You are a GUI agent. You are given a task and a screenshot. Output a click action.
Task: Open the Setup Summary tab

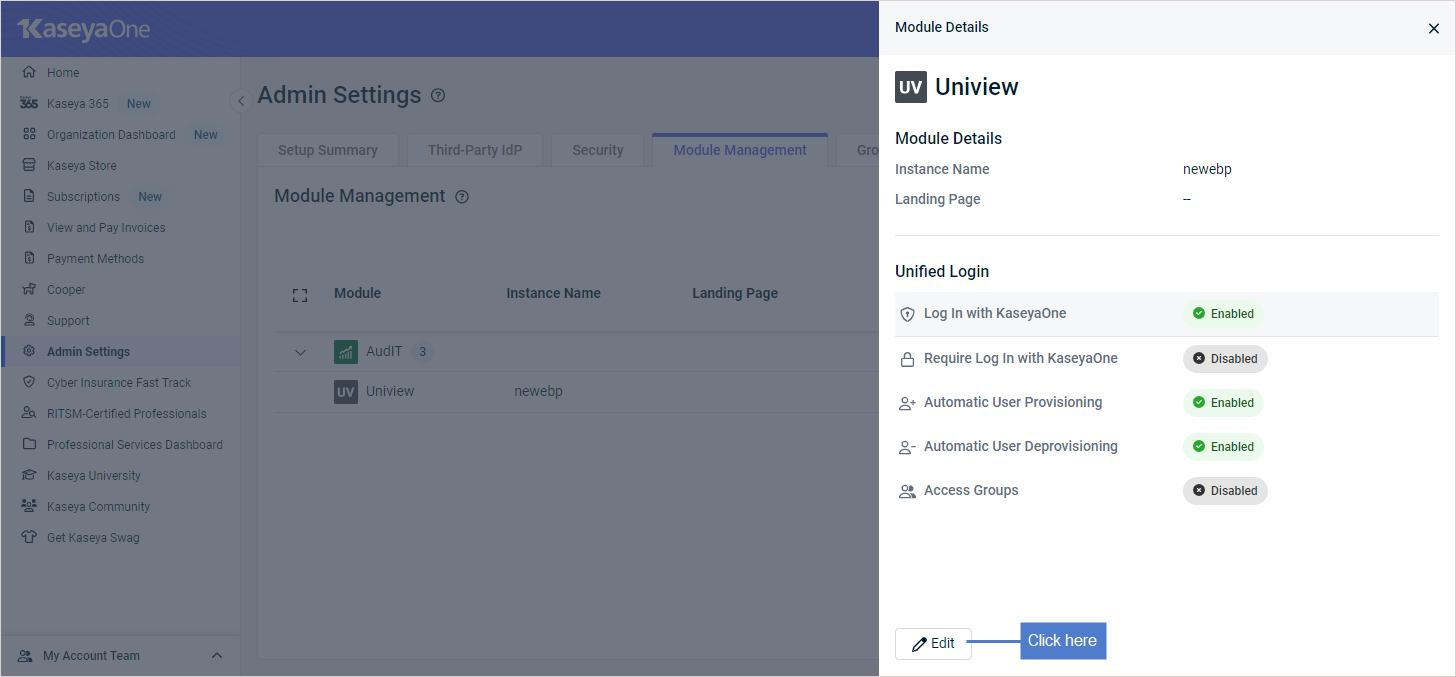(x=328, y=150)
